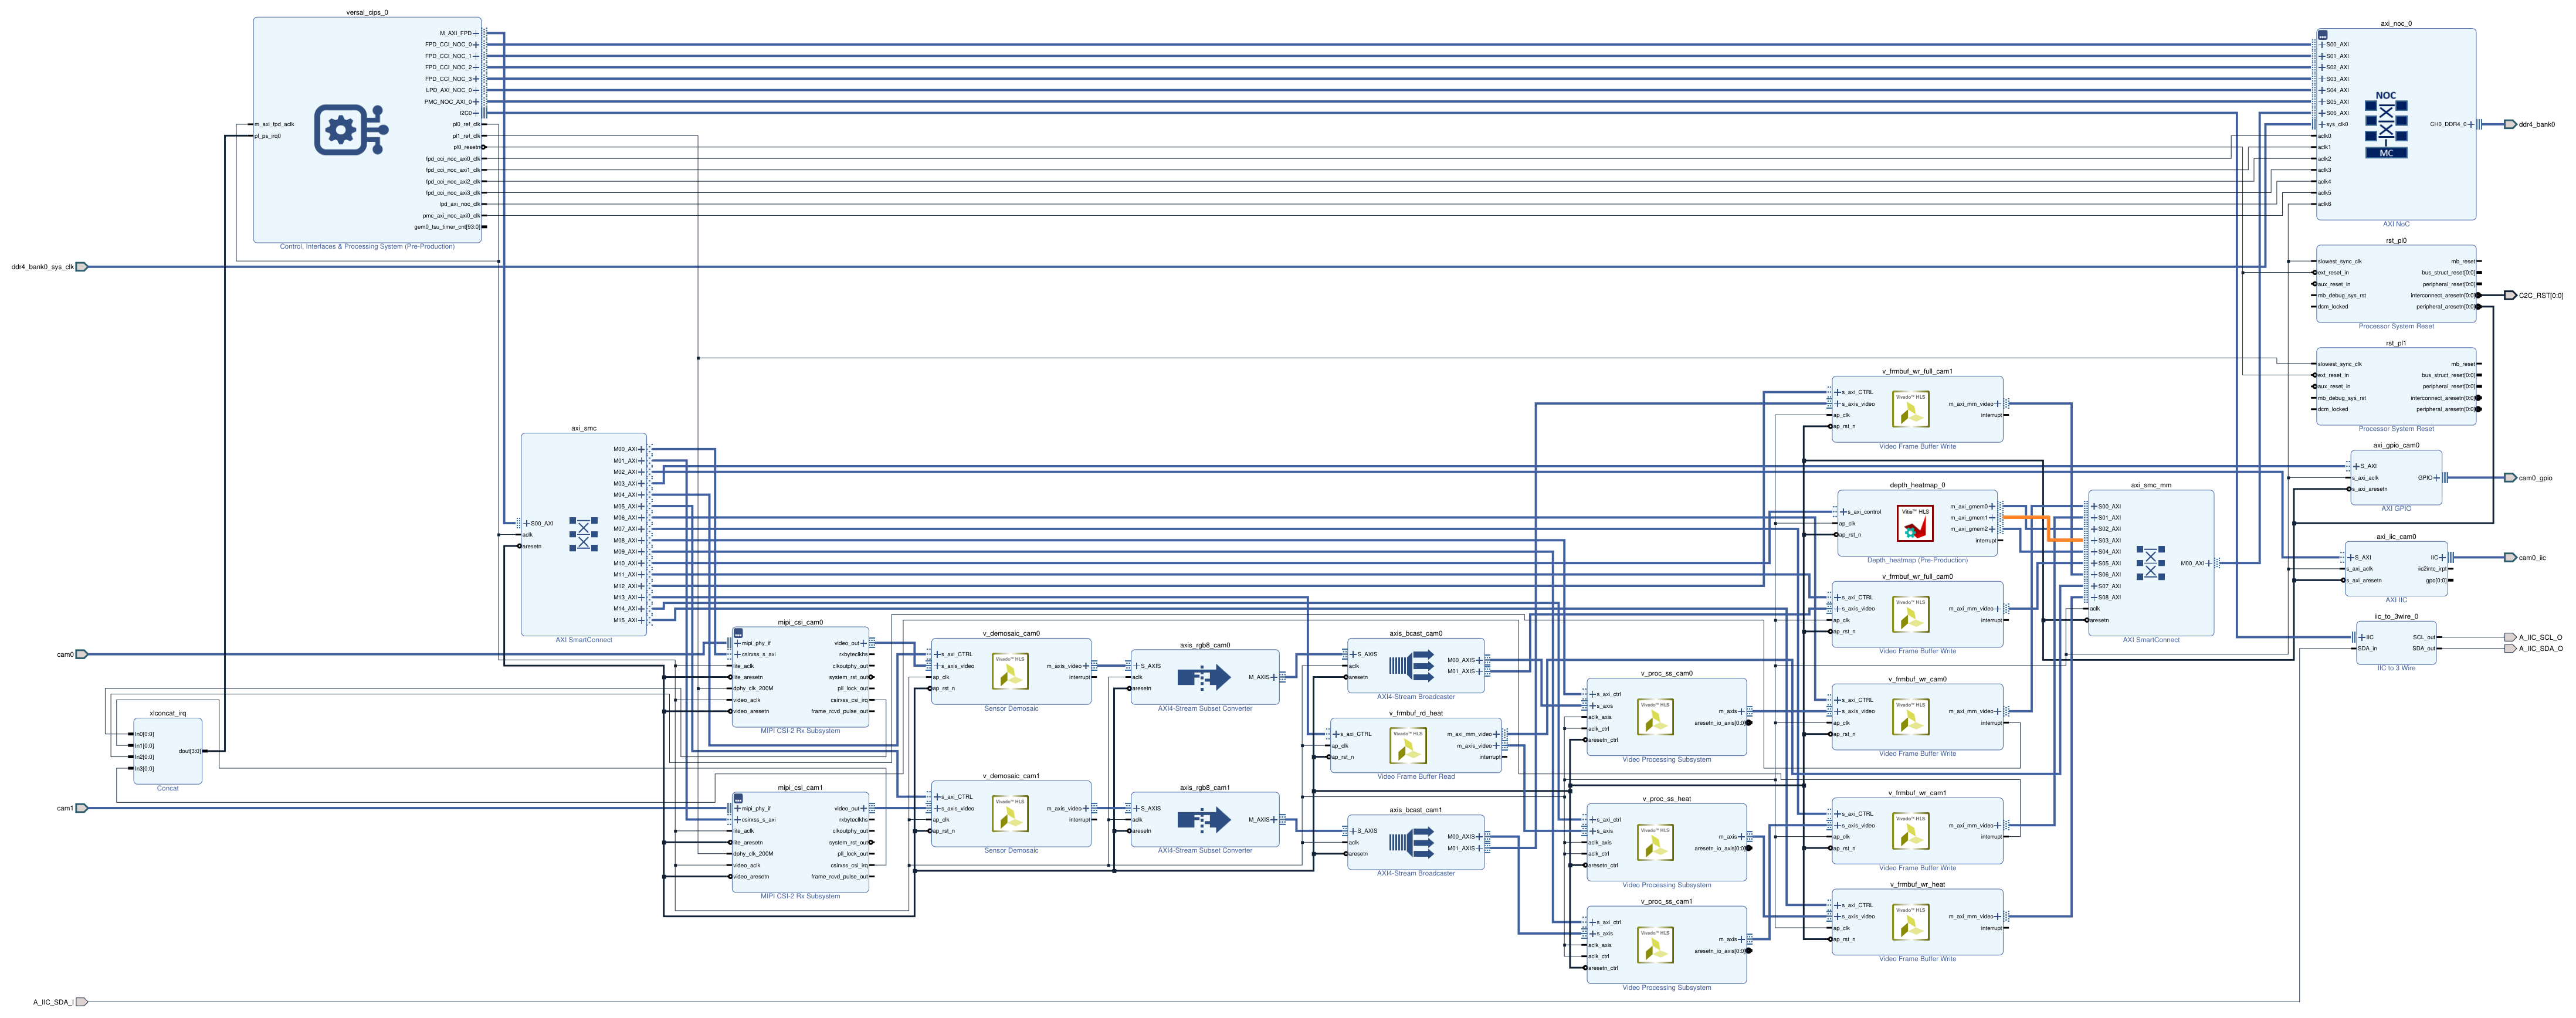Click the Concat label under xlconcat_irq

coord(168,788)
